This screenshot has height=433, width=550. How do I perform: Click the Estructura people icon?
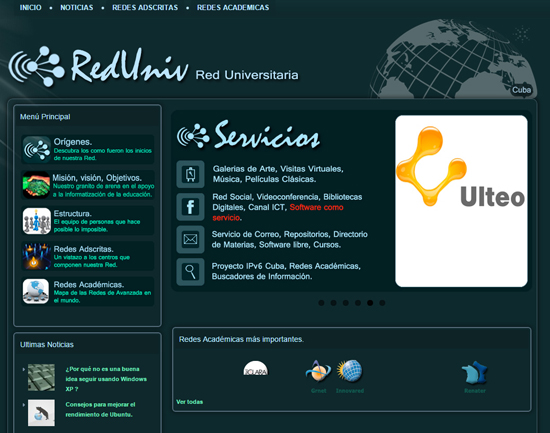pos(36,221)
